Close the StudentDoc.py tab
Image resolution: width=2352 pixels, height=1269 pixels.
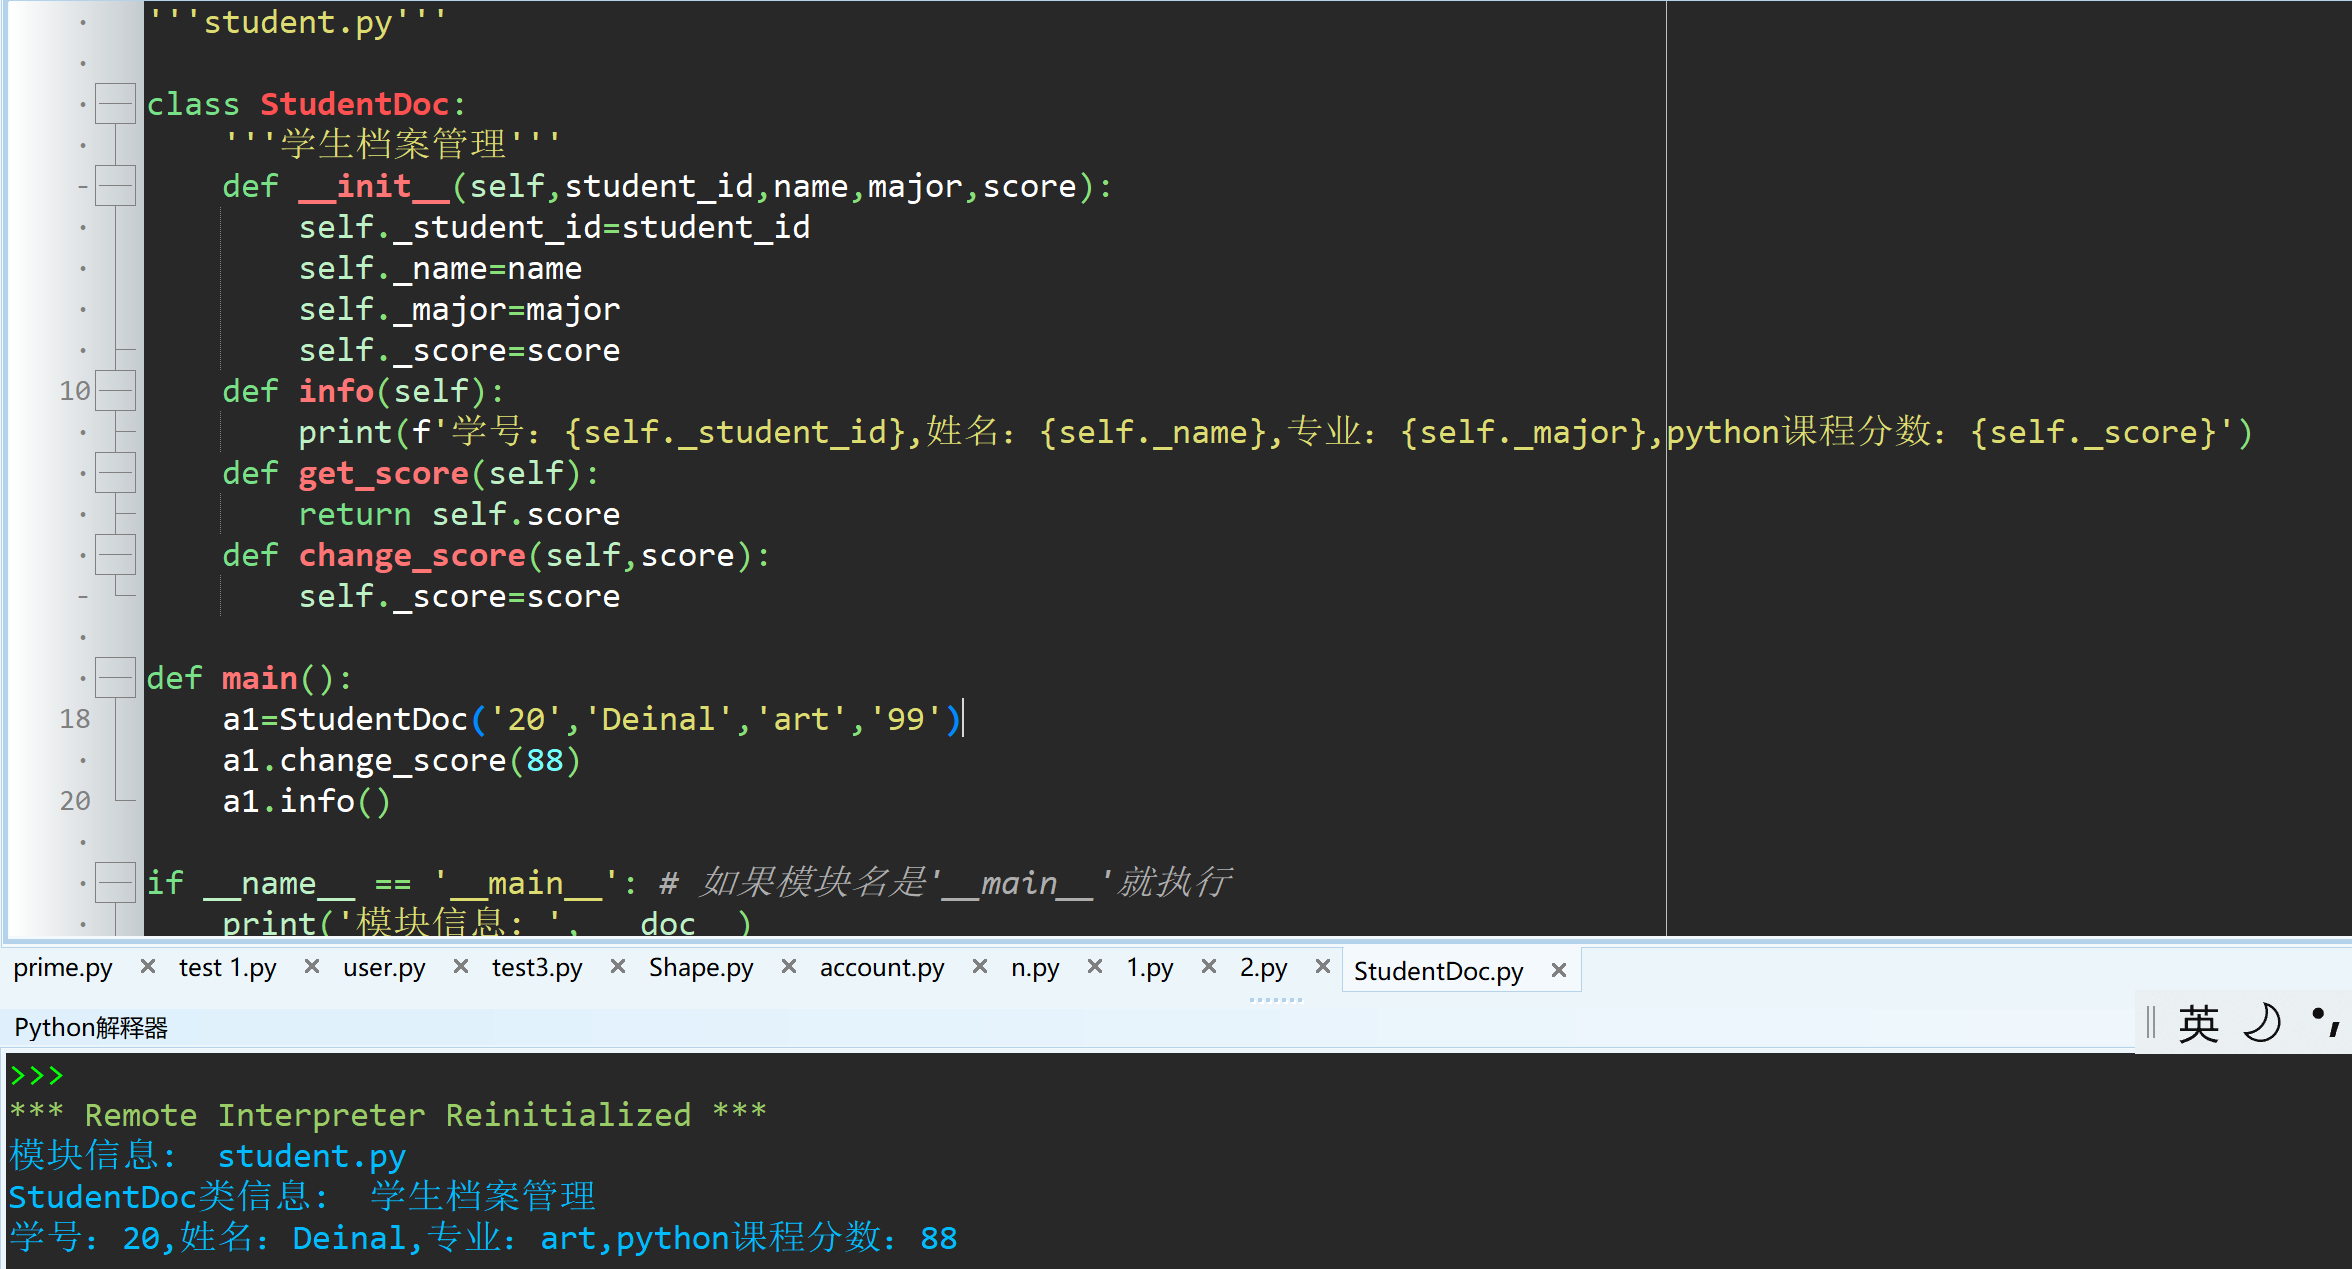[x=1559, y=971]
